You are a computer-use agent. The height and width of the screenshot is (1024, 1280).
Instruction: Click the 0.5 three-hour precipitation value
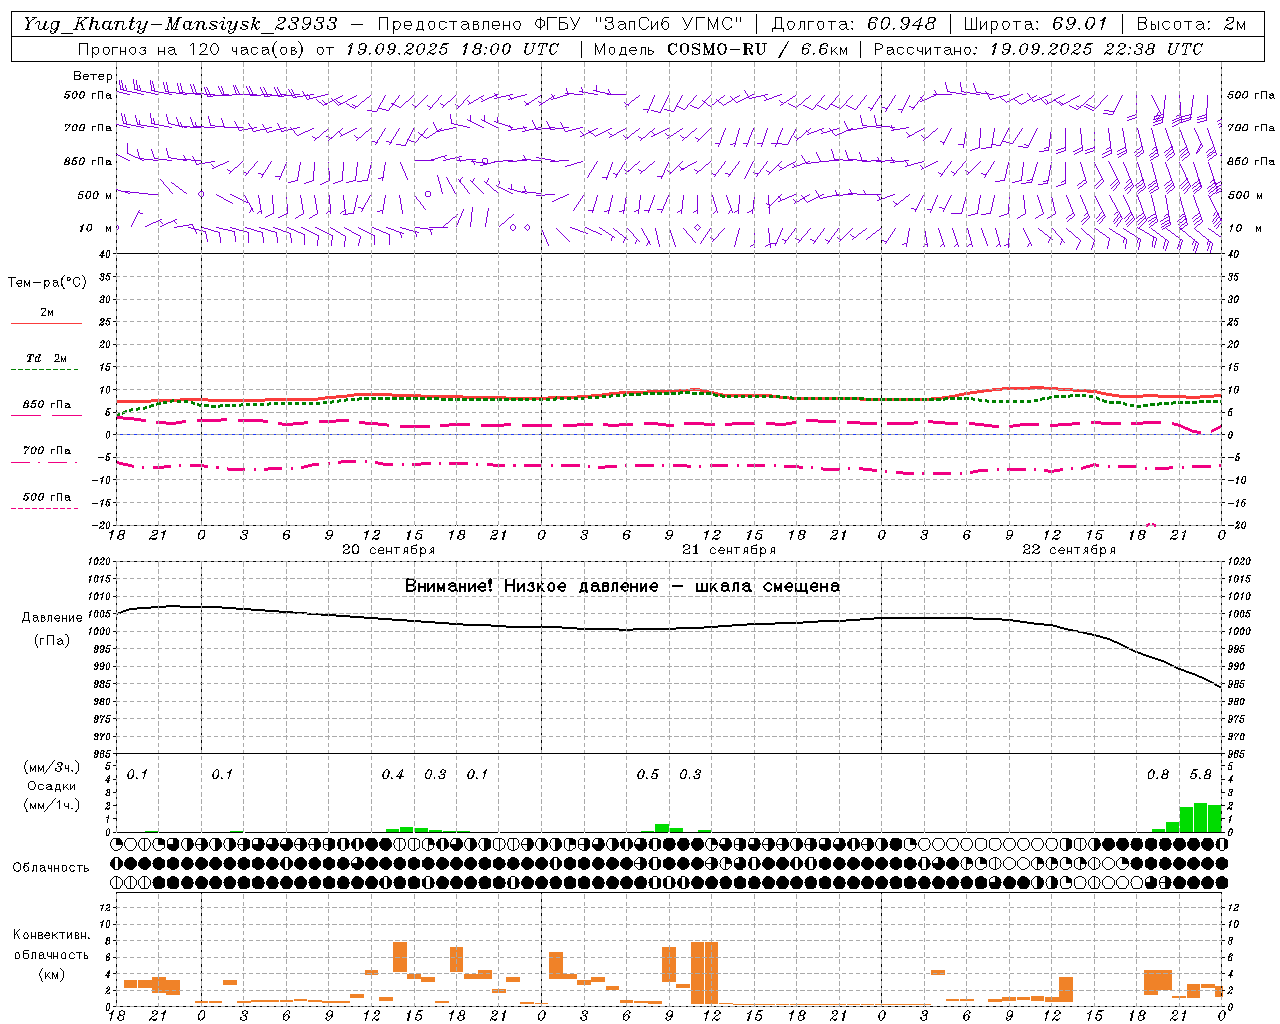coord(648,775)
